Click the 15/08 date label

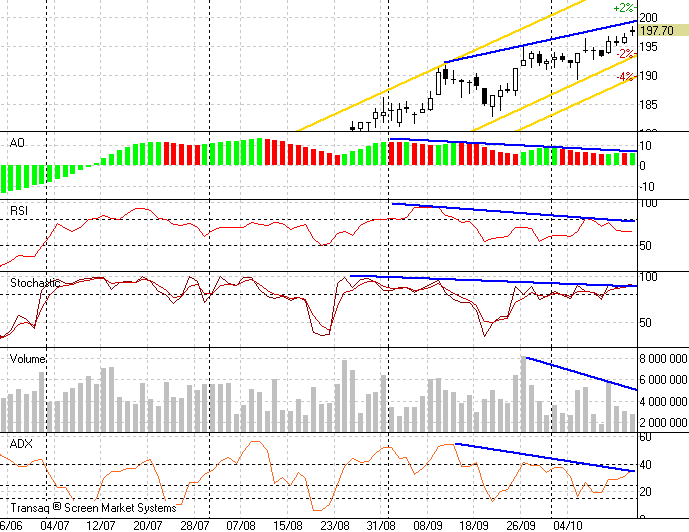288,525
